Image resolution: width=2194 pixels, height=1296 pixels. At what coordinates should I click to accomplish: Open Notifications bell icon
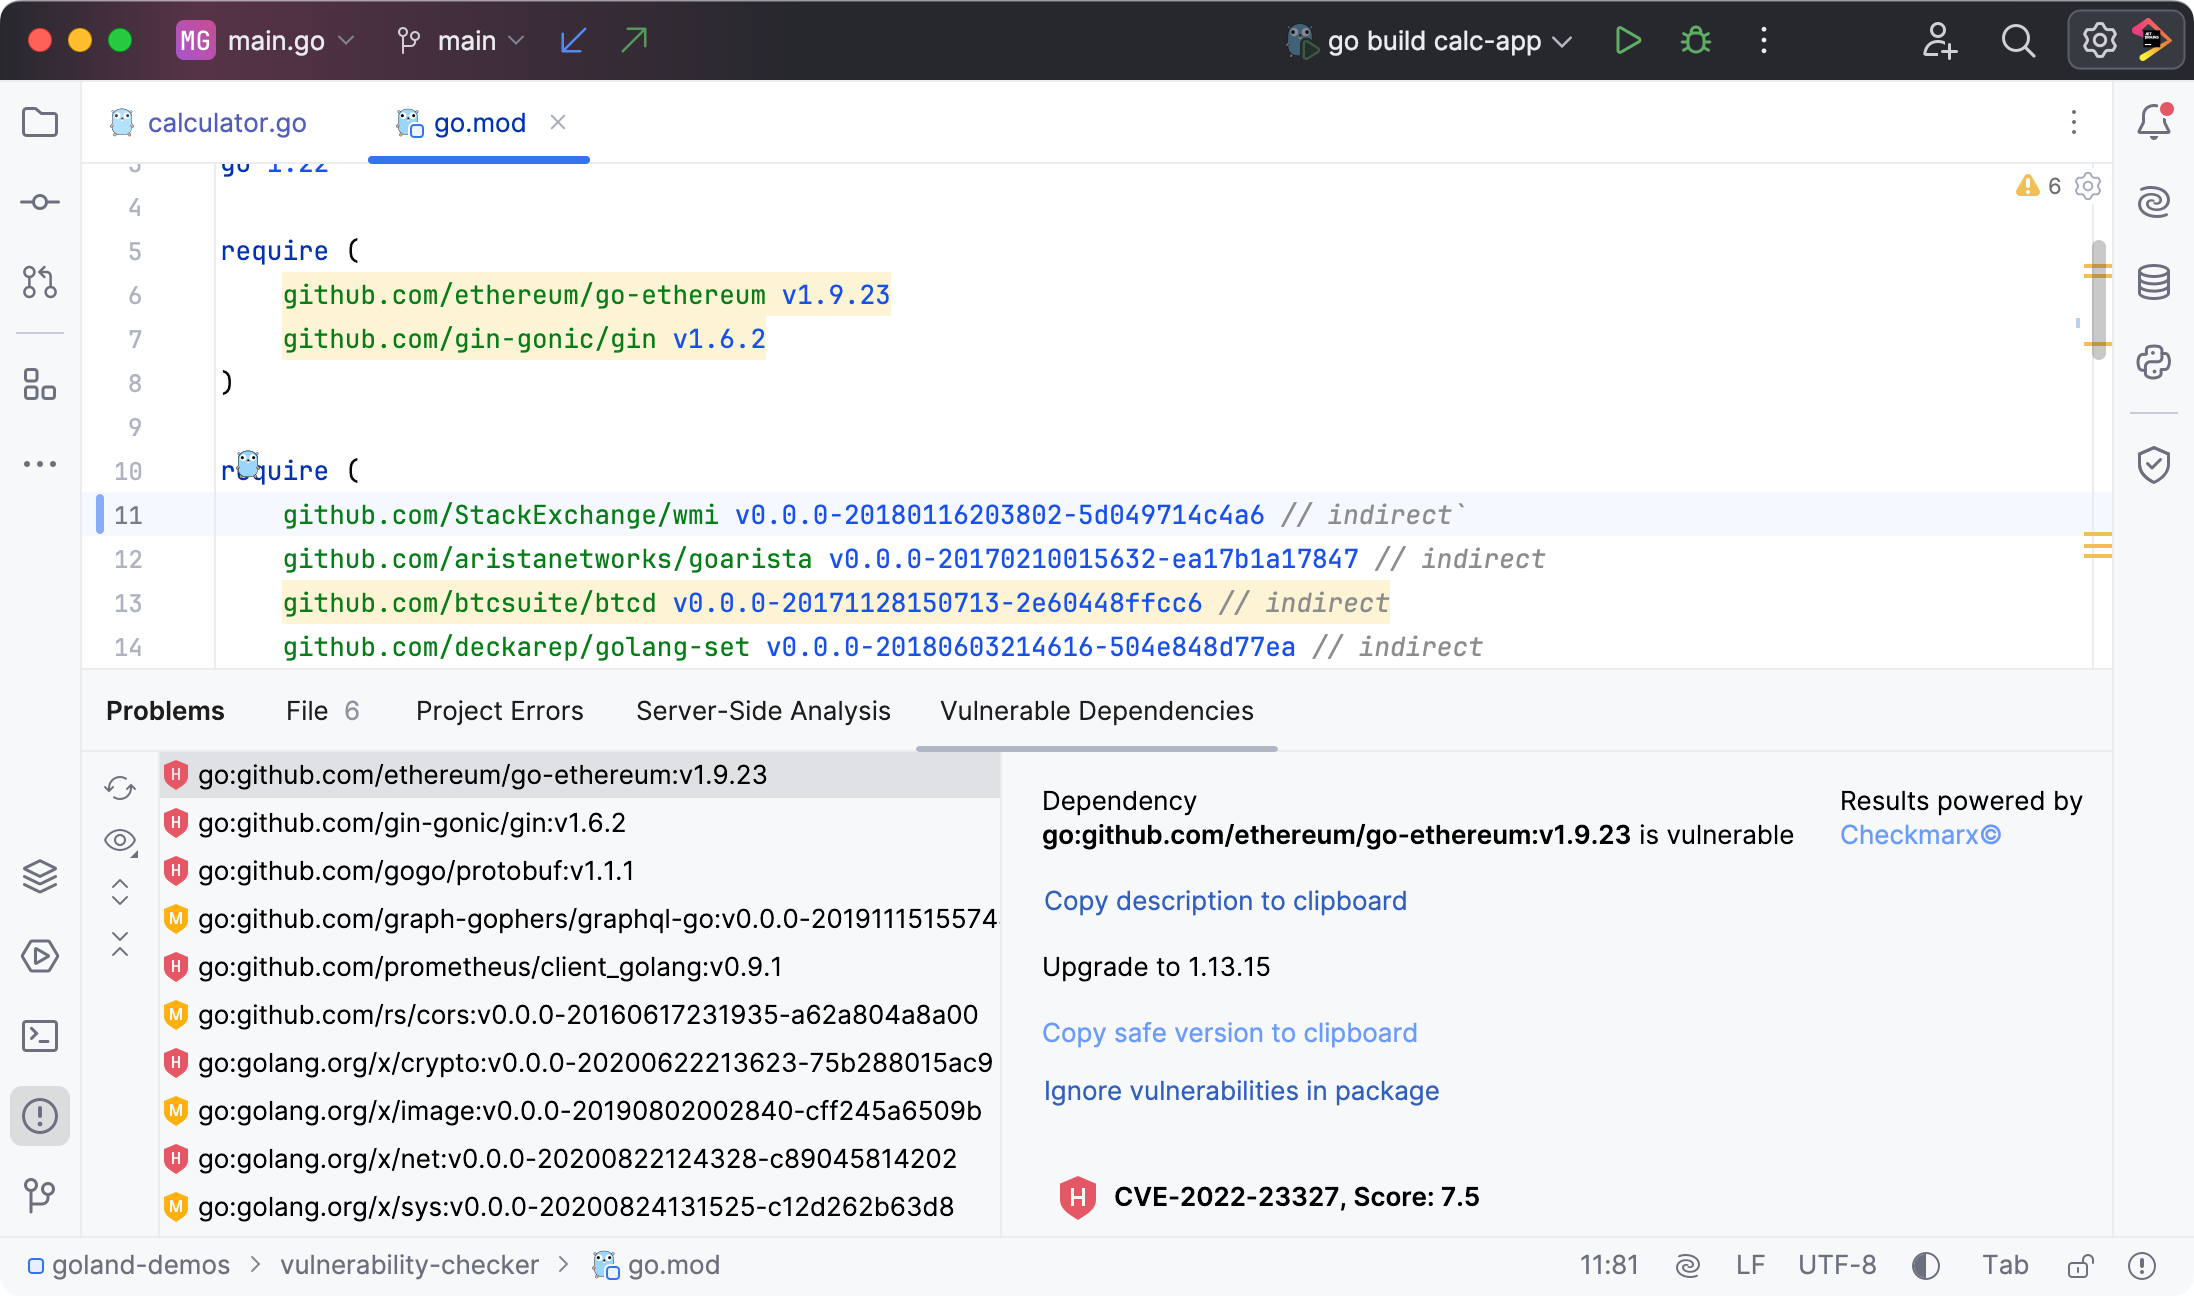click(2154, 122)
